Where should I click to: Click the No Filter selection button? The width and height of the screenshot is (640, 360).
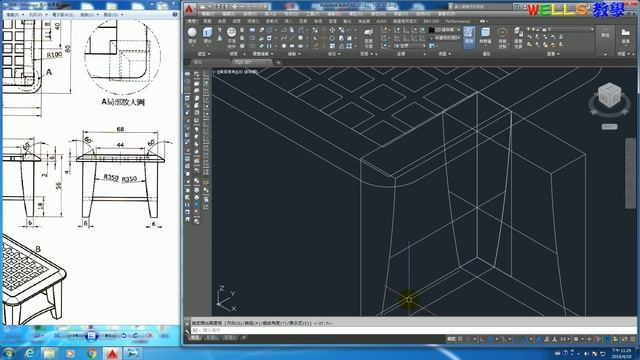pyautogui.click(x=485, y=36)
